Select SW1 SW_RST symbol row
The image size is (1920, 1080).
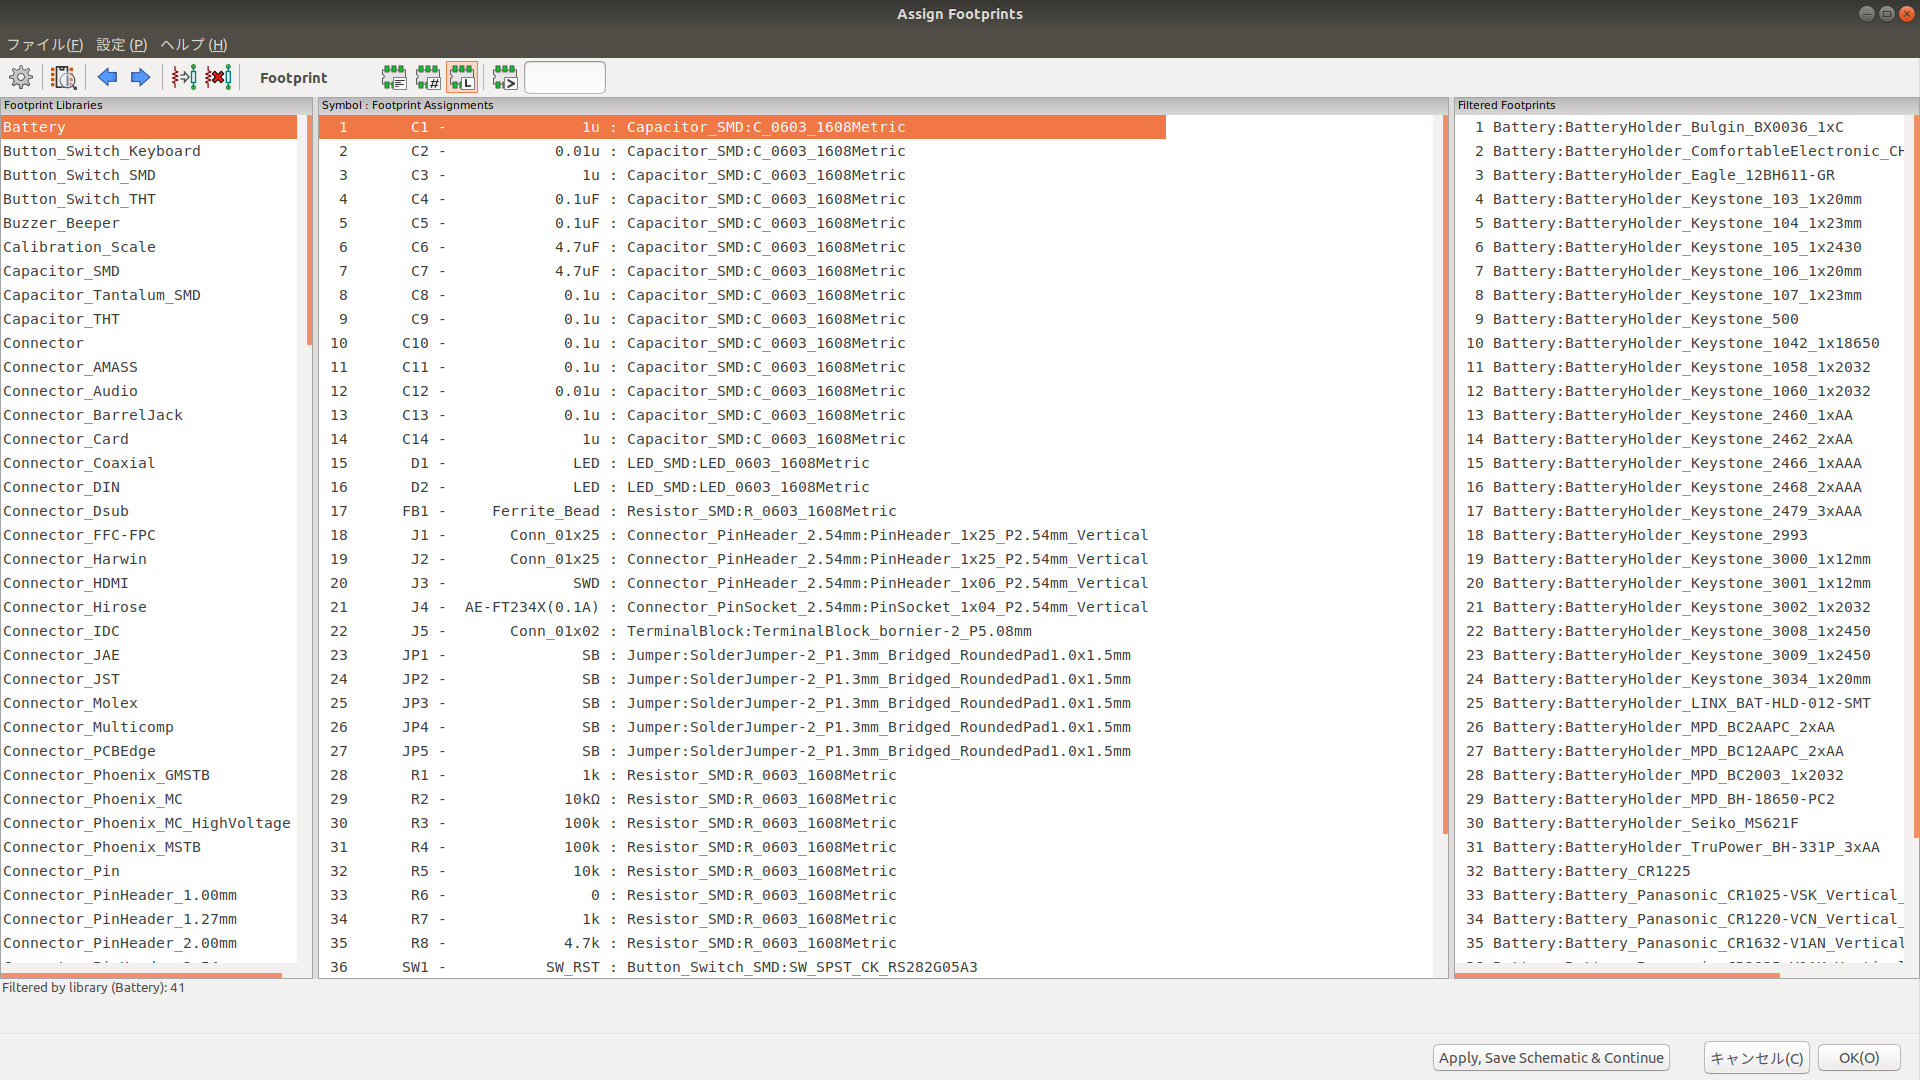click(x=742, y=967)
